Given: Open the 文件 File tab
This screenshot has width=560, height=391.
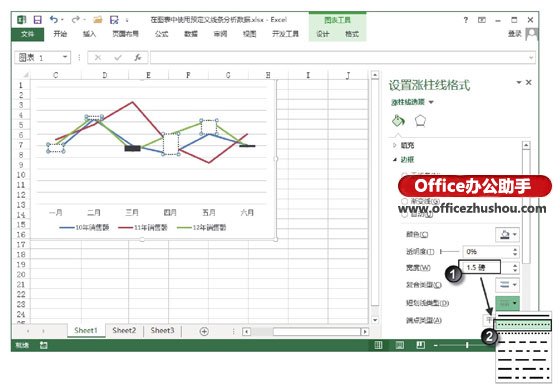Looking at the screenshot, I should [x=28, y=34].
